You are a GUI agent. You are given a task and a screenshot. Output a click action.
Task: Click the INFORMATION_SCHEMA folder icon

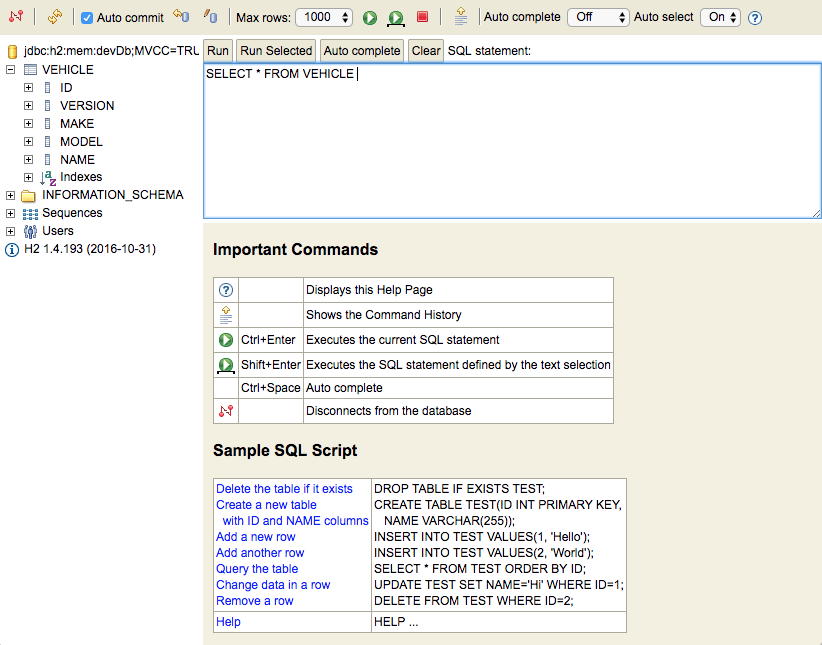pos(28,196)
